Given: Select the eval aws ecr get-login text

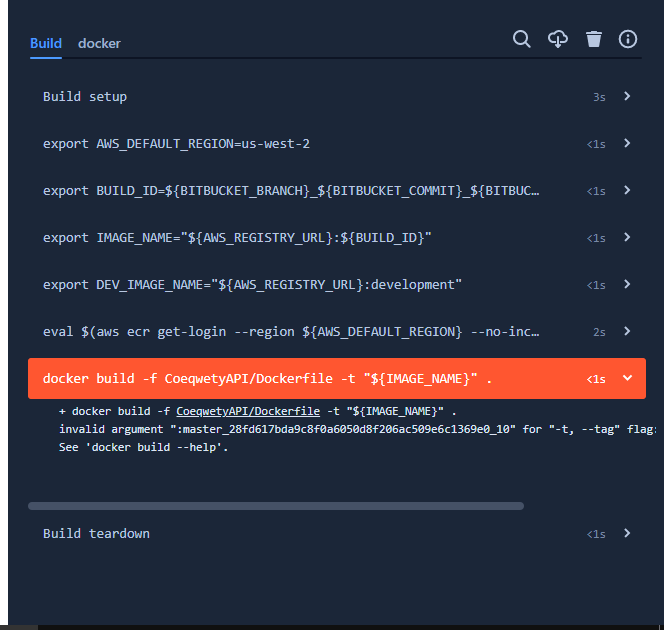Looking at the screenshot, I should [x=291, y=332].
